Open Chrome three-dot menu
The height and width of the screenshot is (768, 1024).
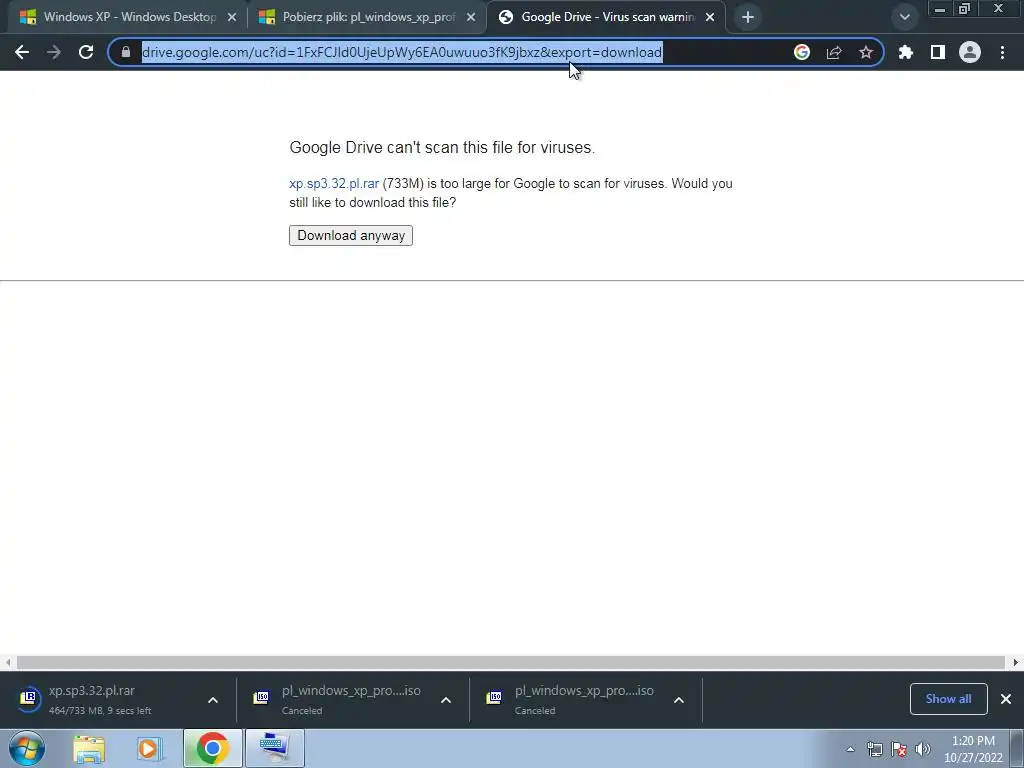[x=1002, y=52]
